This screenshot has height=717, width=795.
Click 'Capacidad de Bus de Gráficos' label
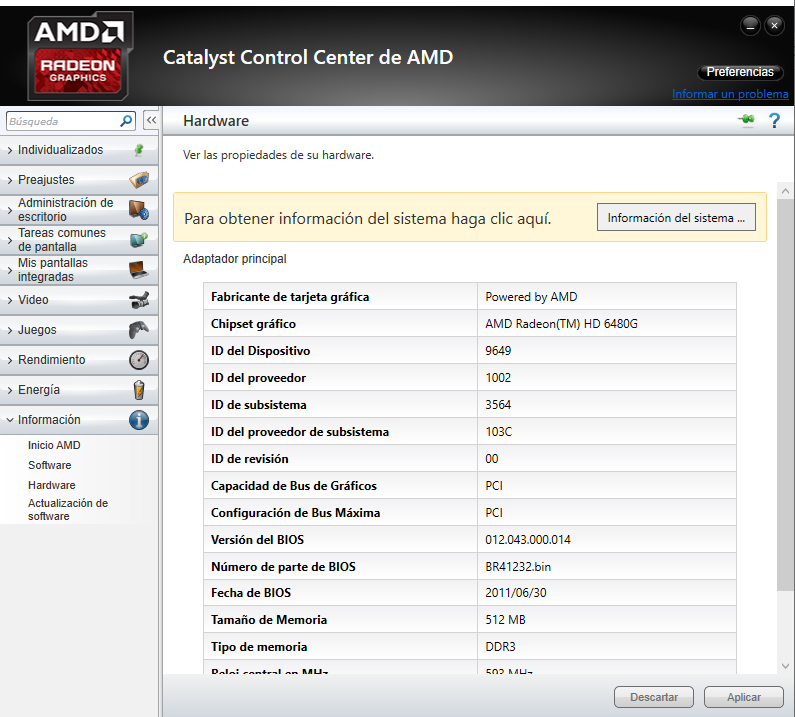(294, 485)
